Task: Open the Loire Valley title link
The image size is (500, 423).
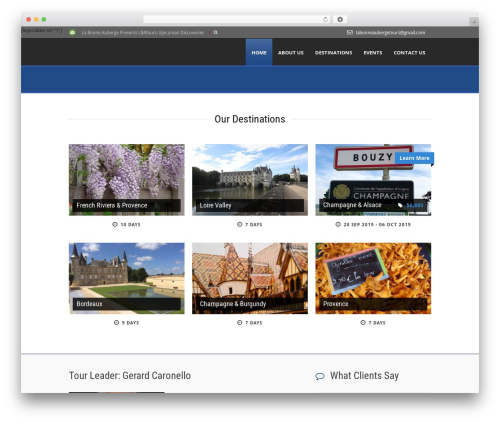Action: tap(215, 205)
